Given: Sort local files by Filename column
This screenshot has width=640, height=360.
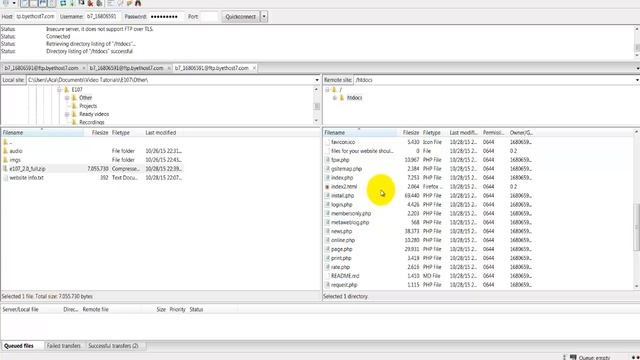Looking at the screenshot, I should [42, 133].
